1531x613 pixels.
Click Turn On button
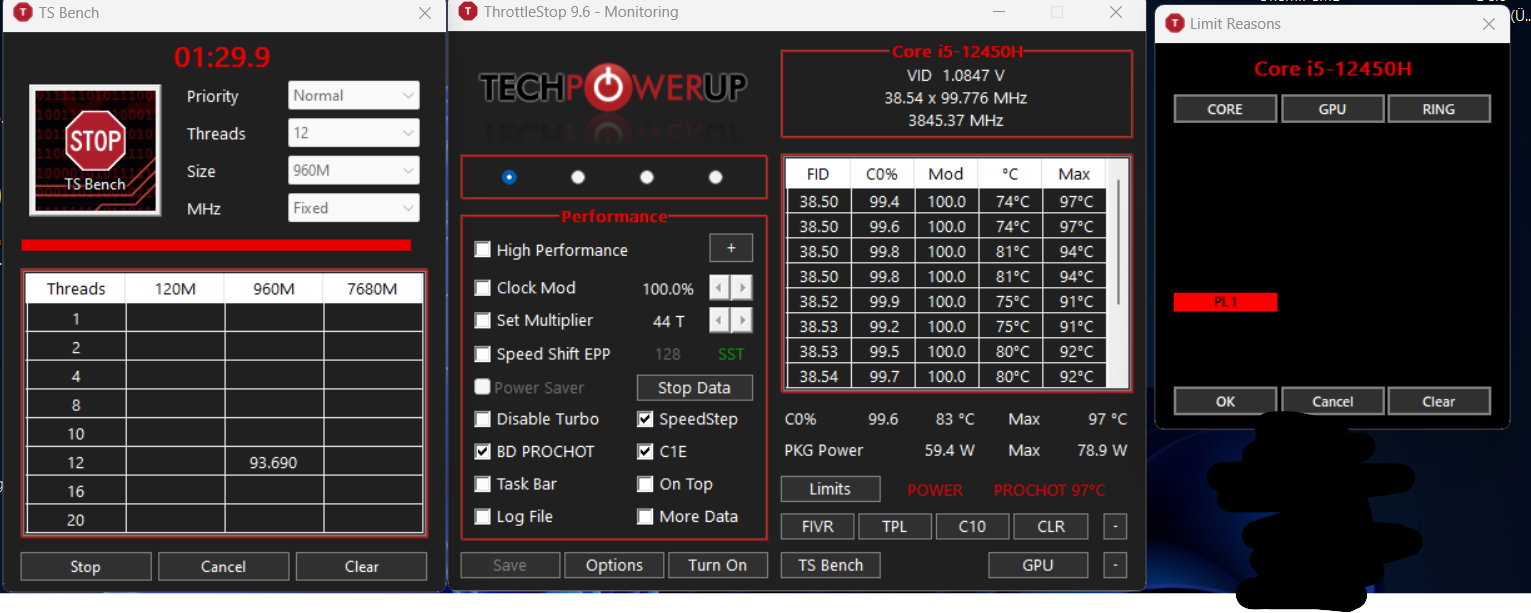pos(717,565)
